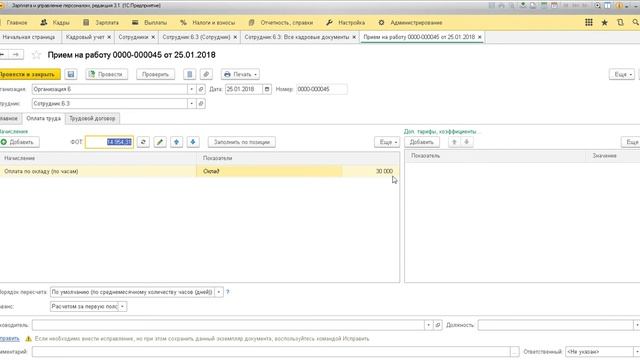Click the Должность input field
This screenshot has width=640, height=360.
click(555, 325)
